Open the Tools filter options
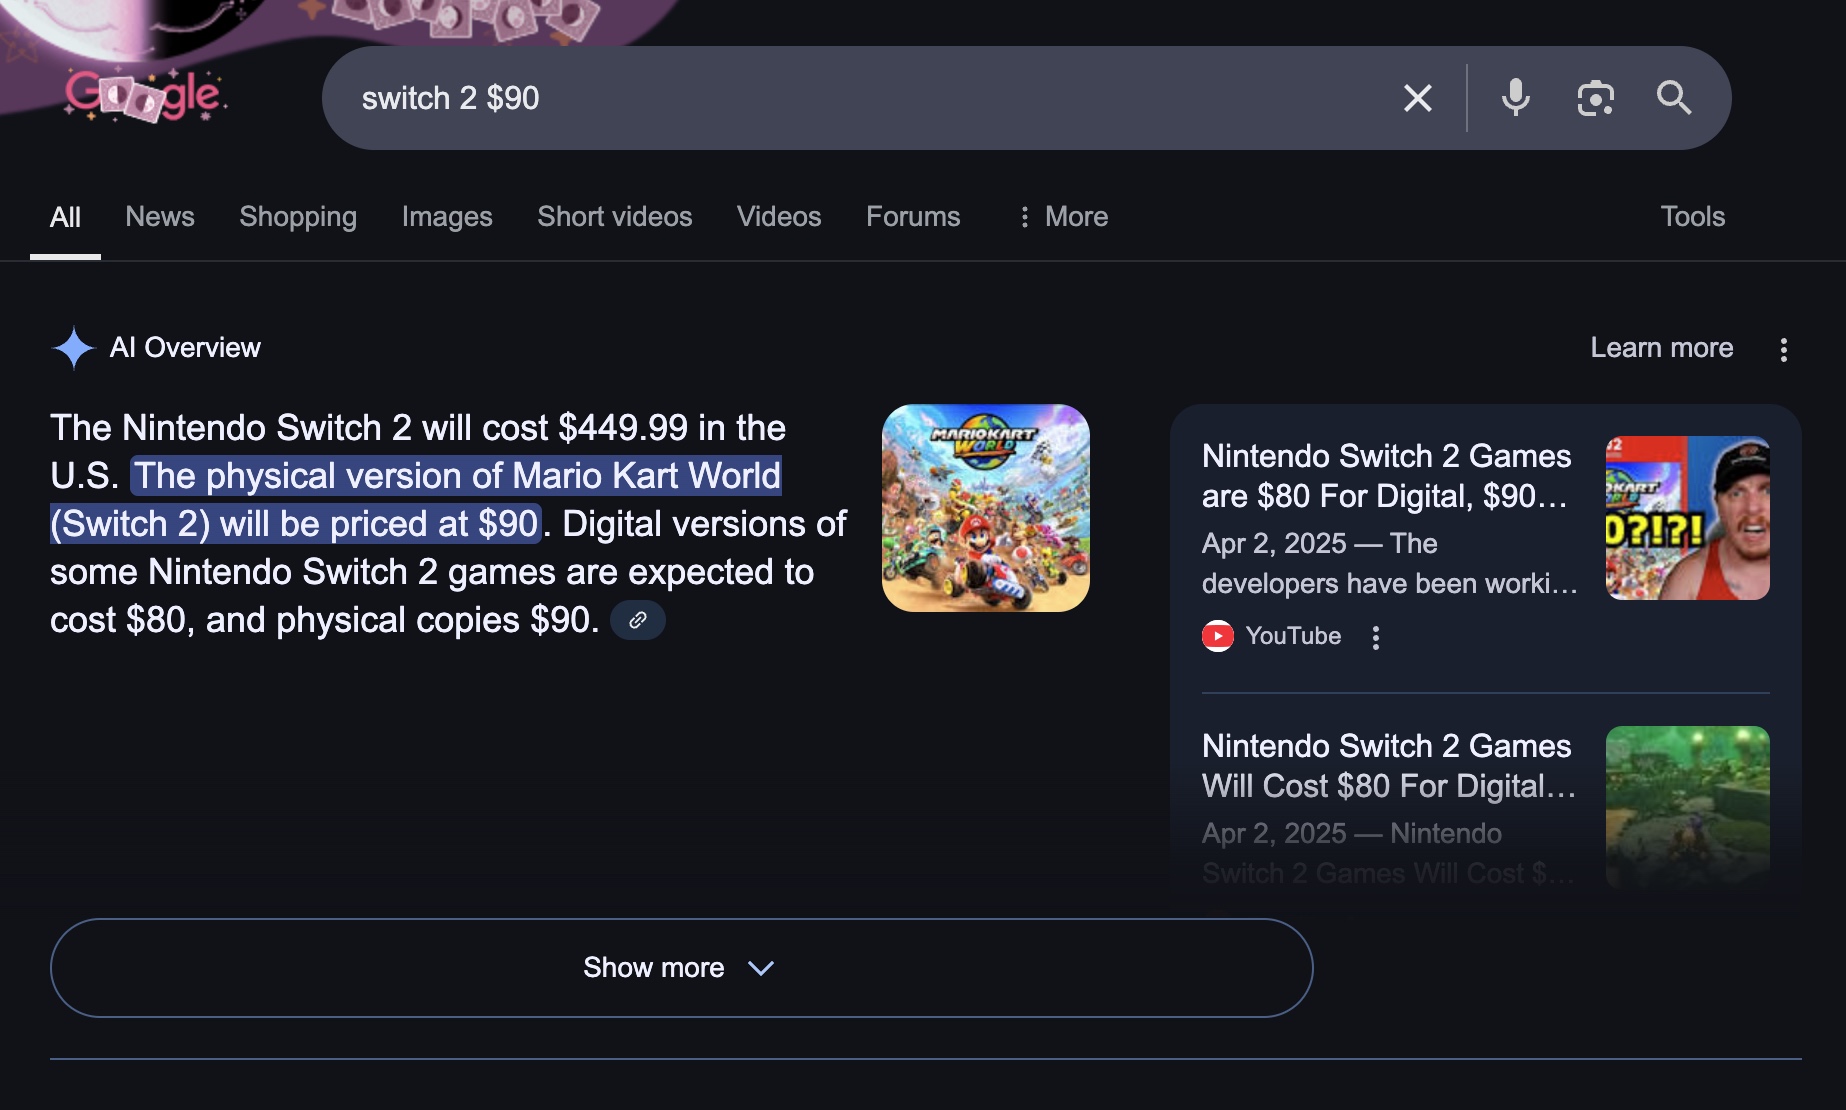Image resolution: width=1846 pixels, height=1110 pixels. (x=1693, y=217)
